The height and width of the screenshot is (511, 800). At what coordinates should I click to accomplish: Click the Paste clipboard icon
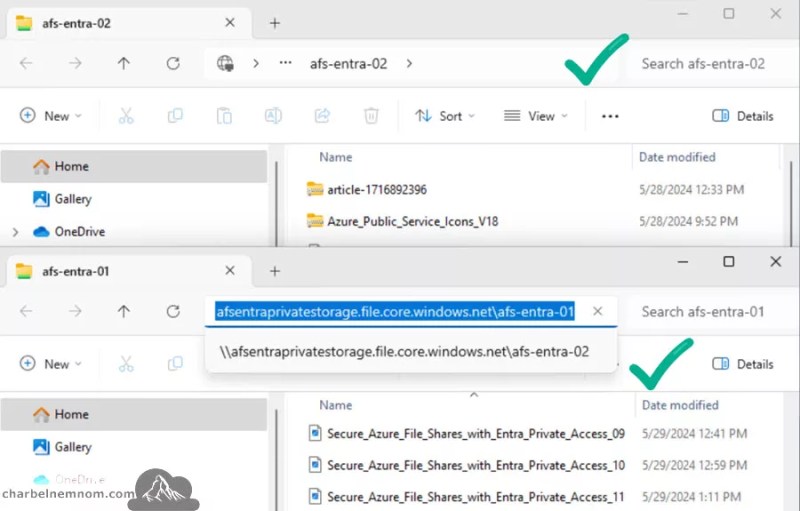224,116
